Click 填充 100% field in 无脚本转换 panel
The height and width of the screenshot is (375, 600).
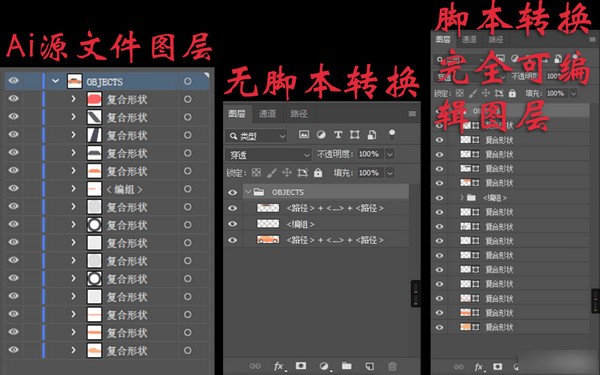point(370,173)
